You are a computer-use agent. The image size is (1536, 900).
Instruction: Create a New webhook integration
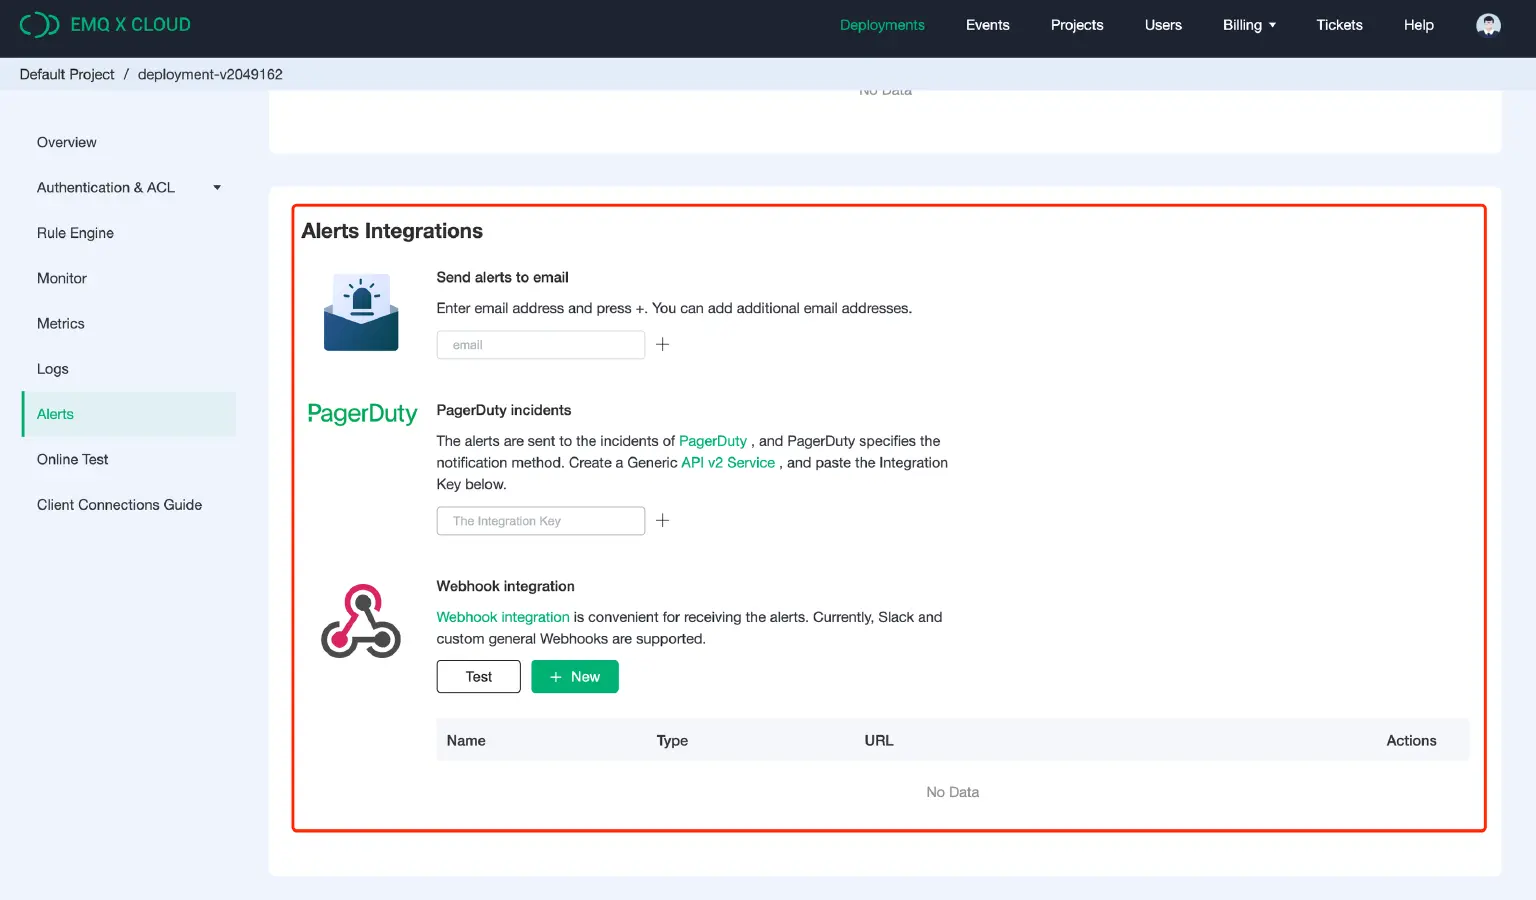pyautogui.click(x=574, y=676)
